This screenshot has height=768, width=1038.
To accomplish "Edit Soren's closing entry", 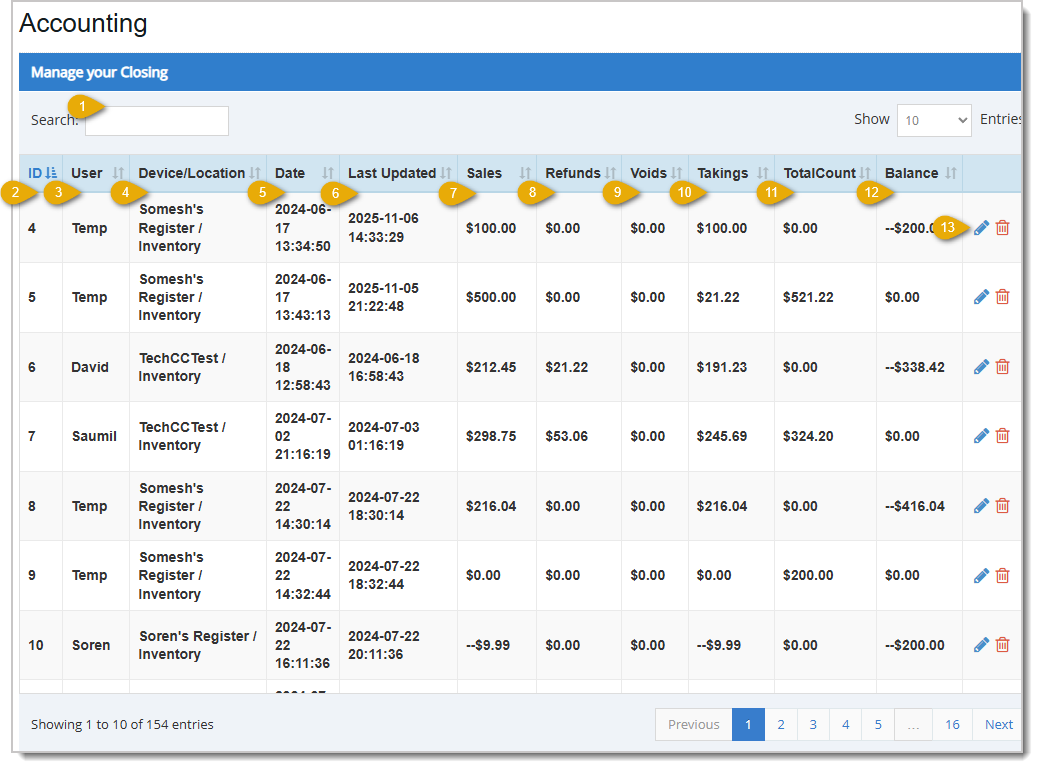I will 981,645.
